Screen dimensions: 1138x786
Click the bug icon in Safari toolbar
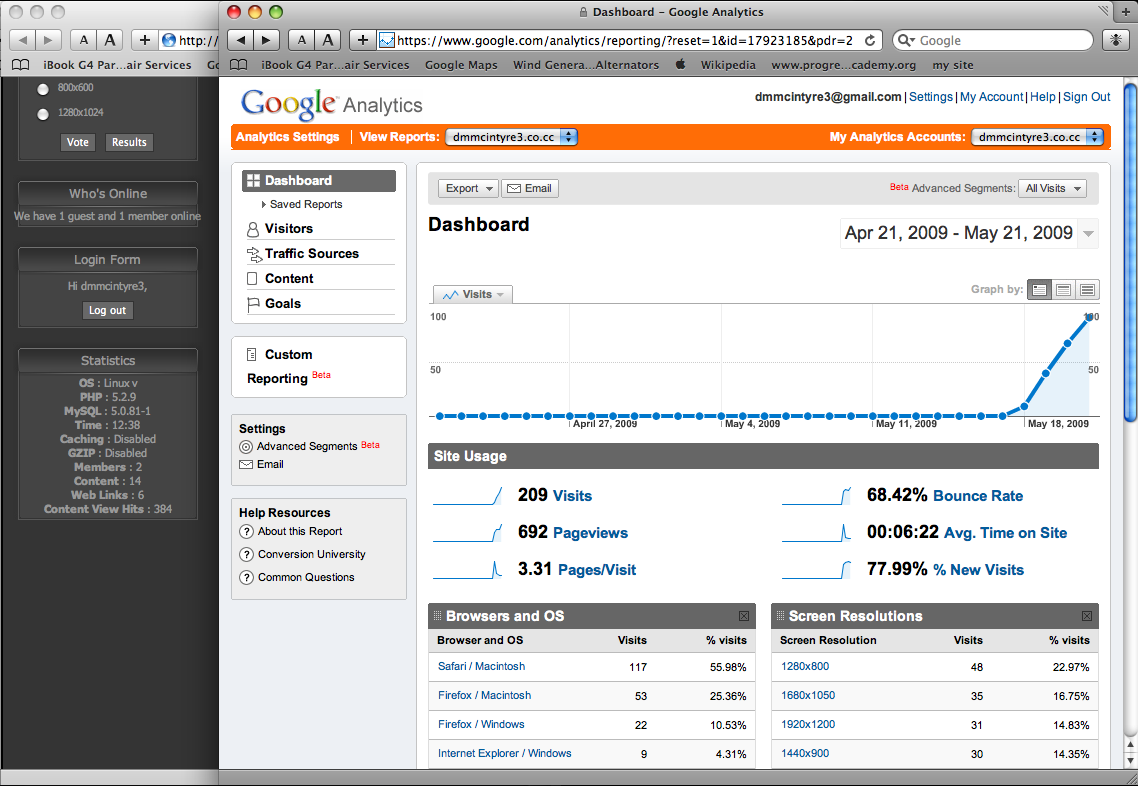pos(1116,40)
